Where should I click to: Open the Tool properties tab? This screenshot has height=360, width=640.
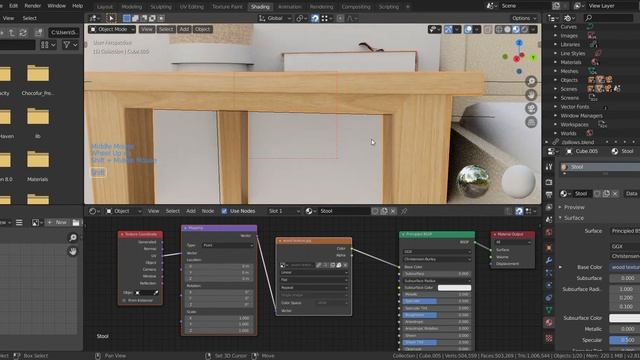(x=549, y=167)
